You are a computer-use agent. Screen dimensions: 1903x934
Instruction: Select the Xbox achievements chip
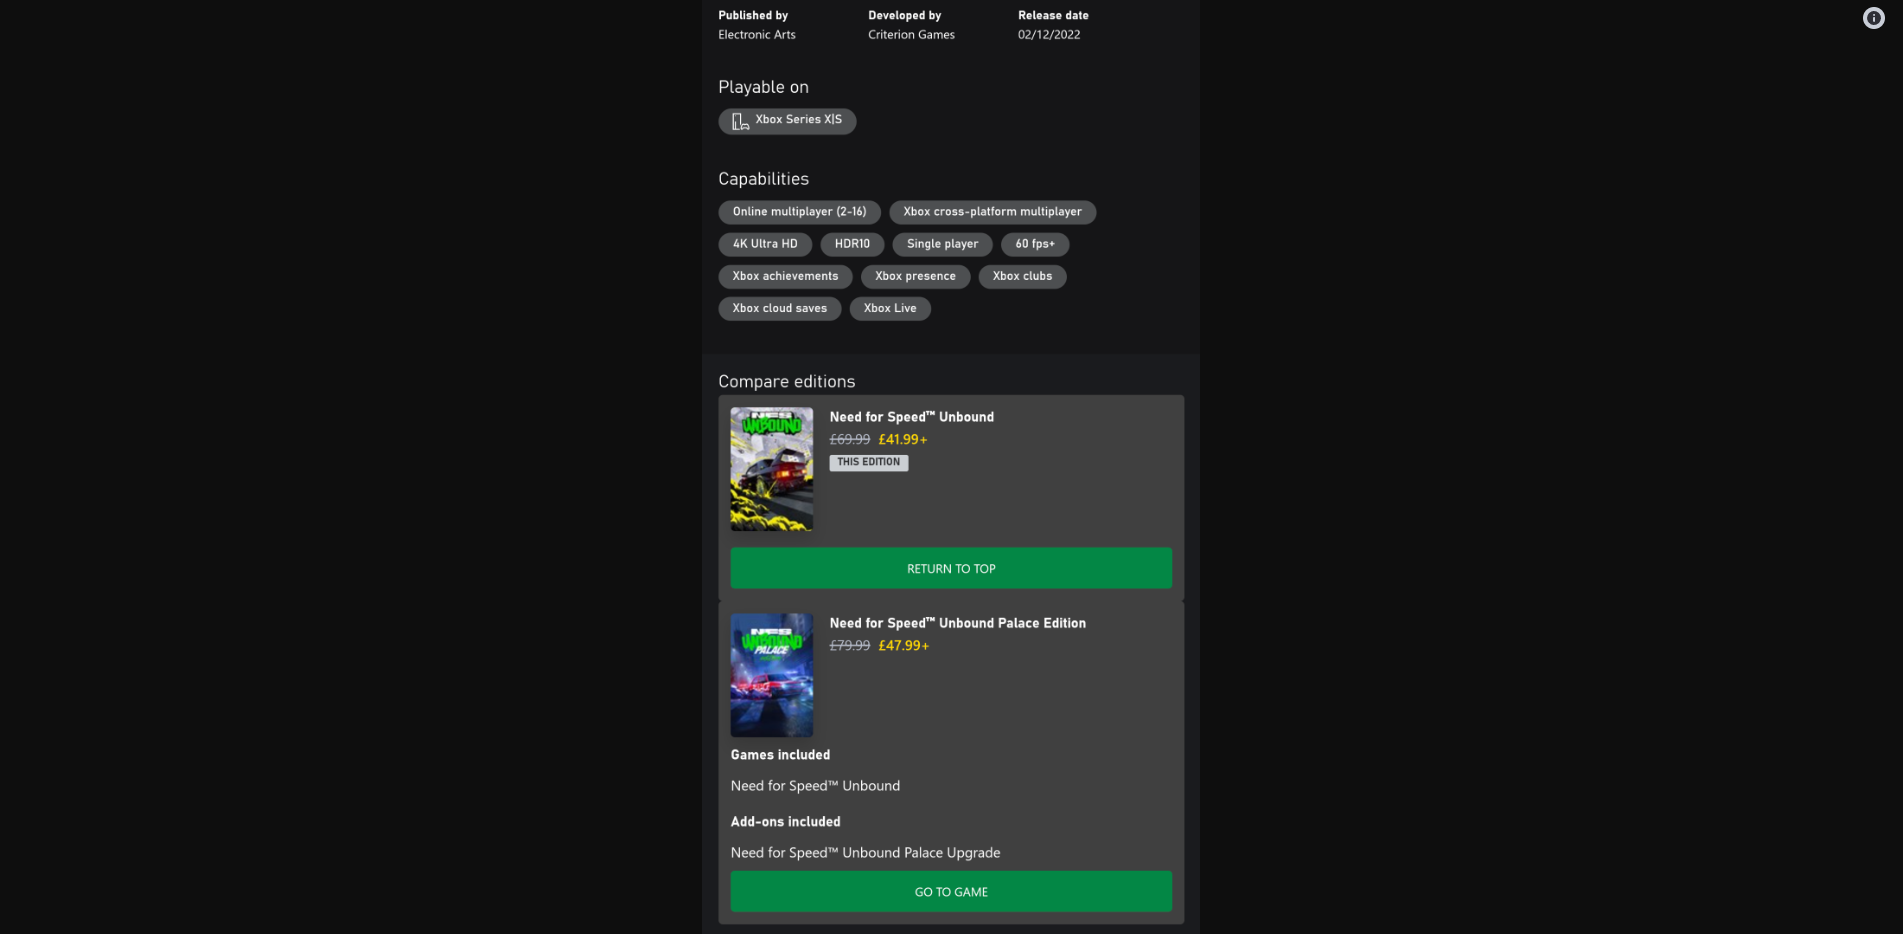[x=785, y=276]
